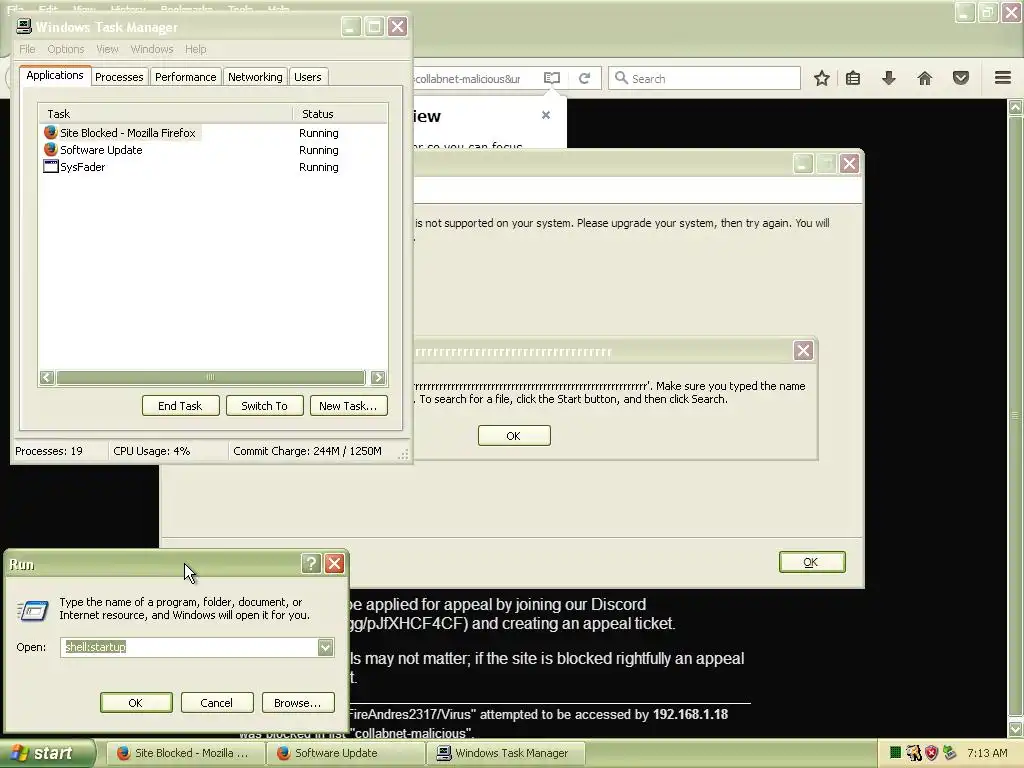Click the Task Manager title bar icon
This screenshot has width=1024, height=768.
coord(24,26)
